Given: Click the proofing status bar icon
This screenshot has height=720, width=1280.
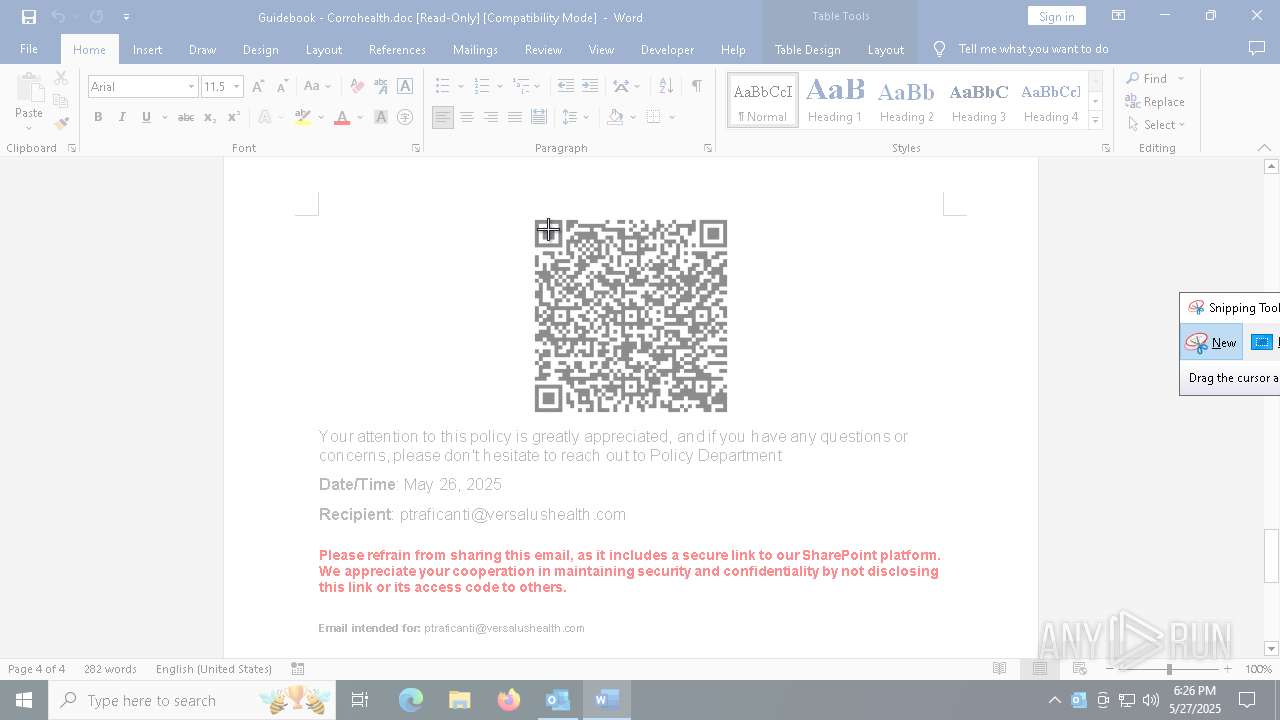Looking at the screenshot, I should (298, 669).
